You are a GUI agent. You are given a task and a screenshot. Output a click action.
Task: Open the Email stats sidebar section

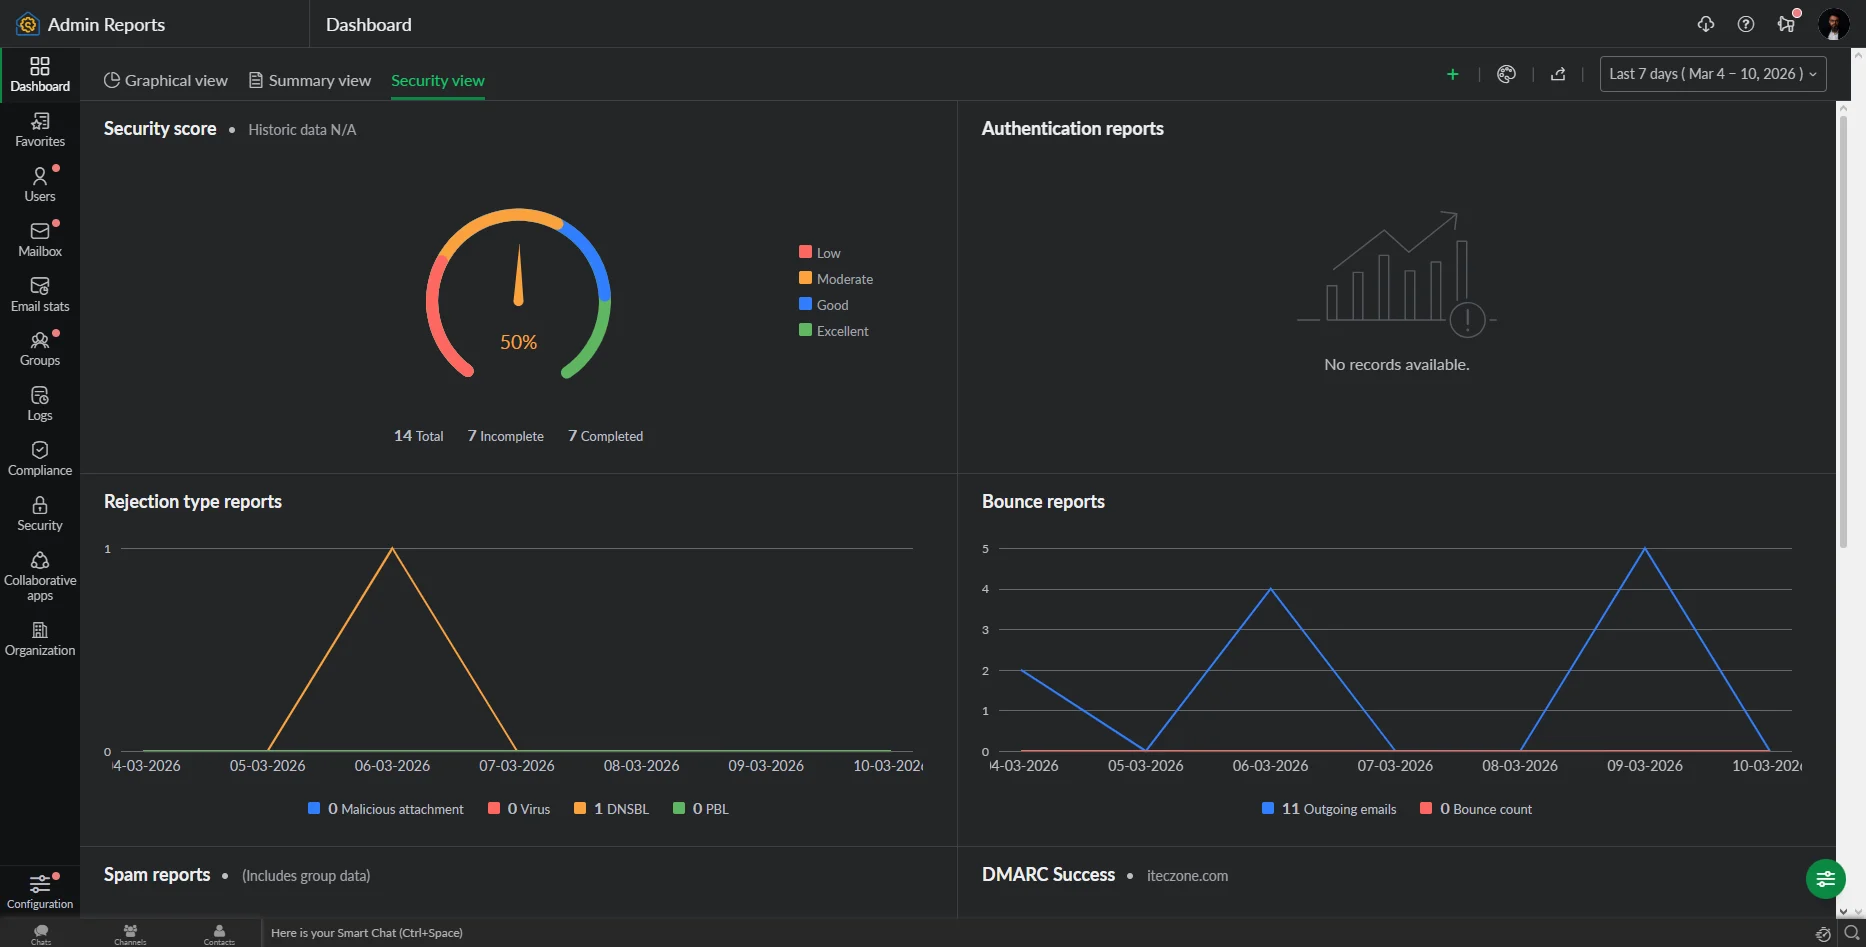click(x=40, y=294)
